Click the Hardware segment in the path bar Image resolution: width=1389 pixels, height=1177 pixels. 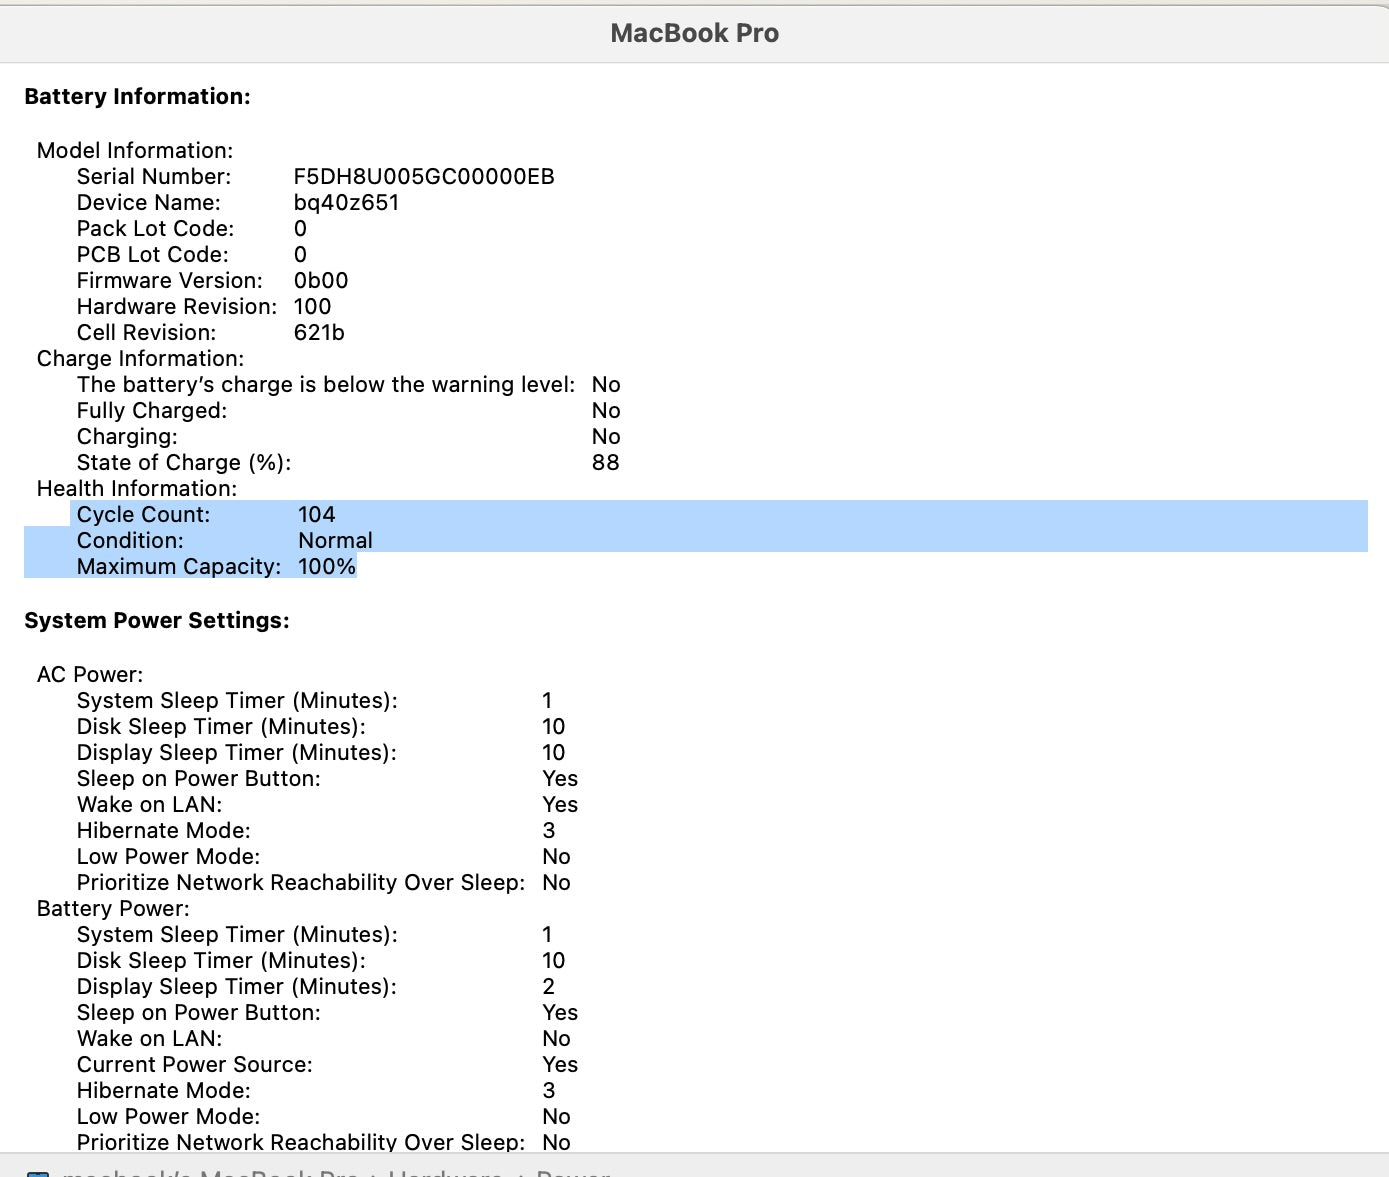point(444,1173)
